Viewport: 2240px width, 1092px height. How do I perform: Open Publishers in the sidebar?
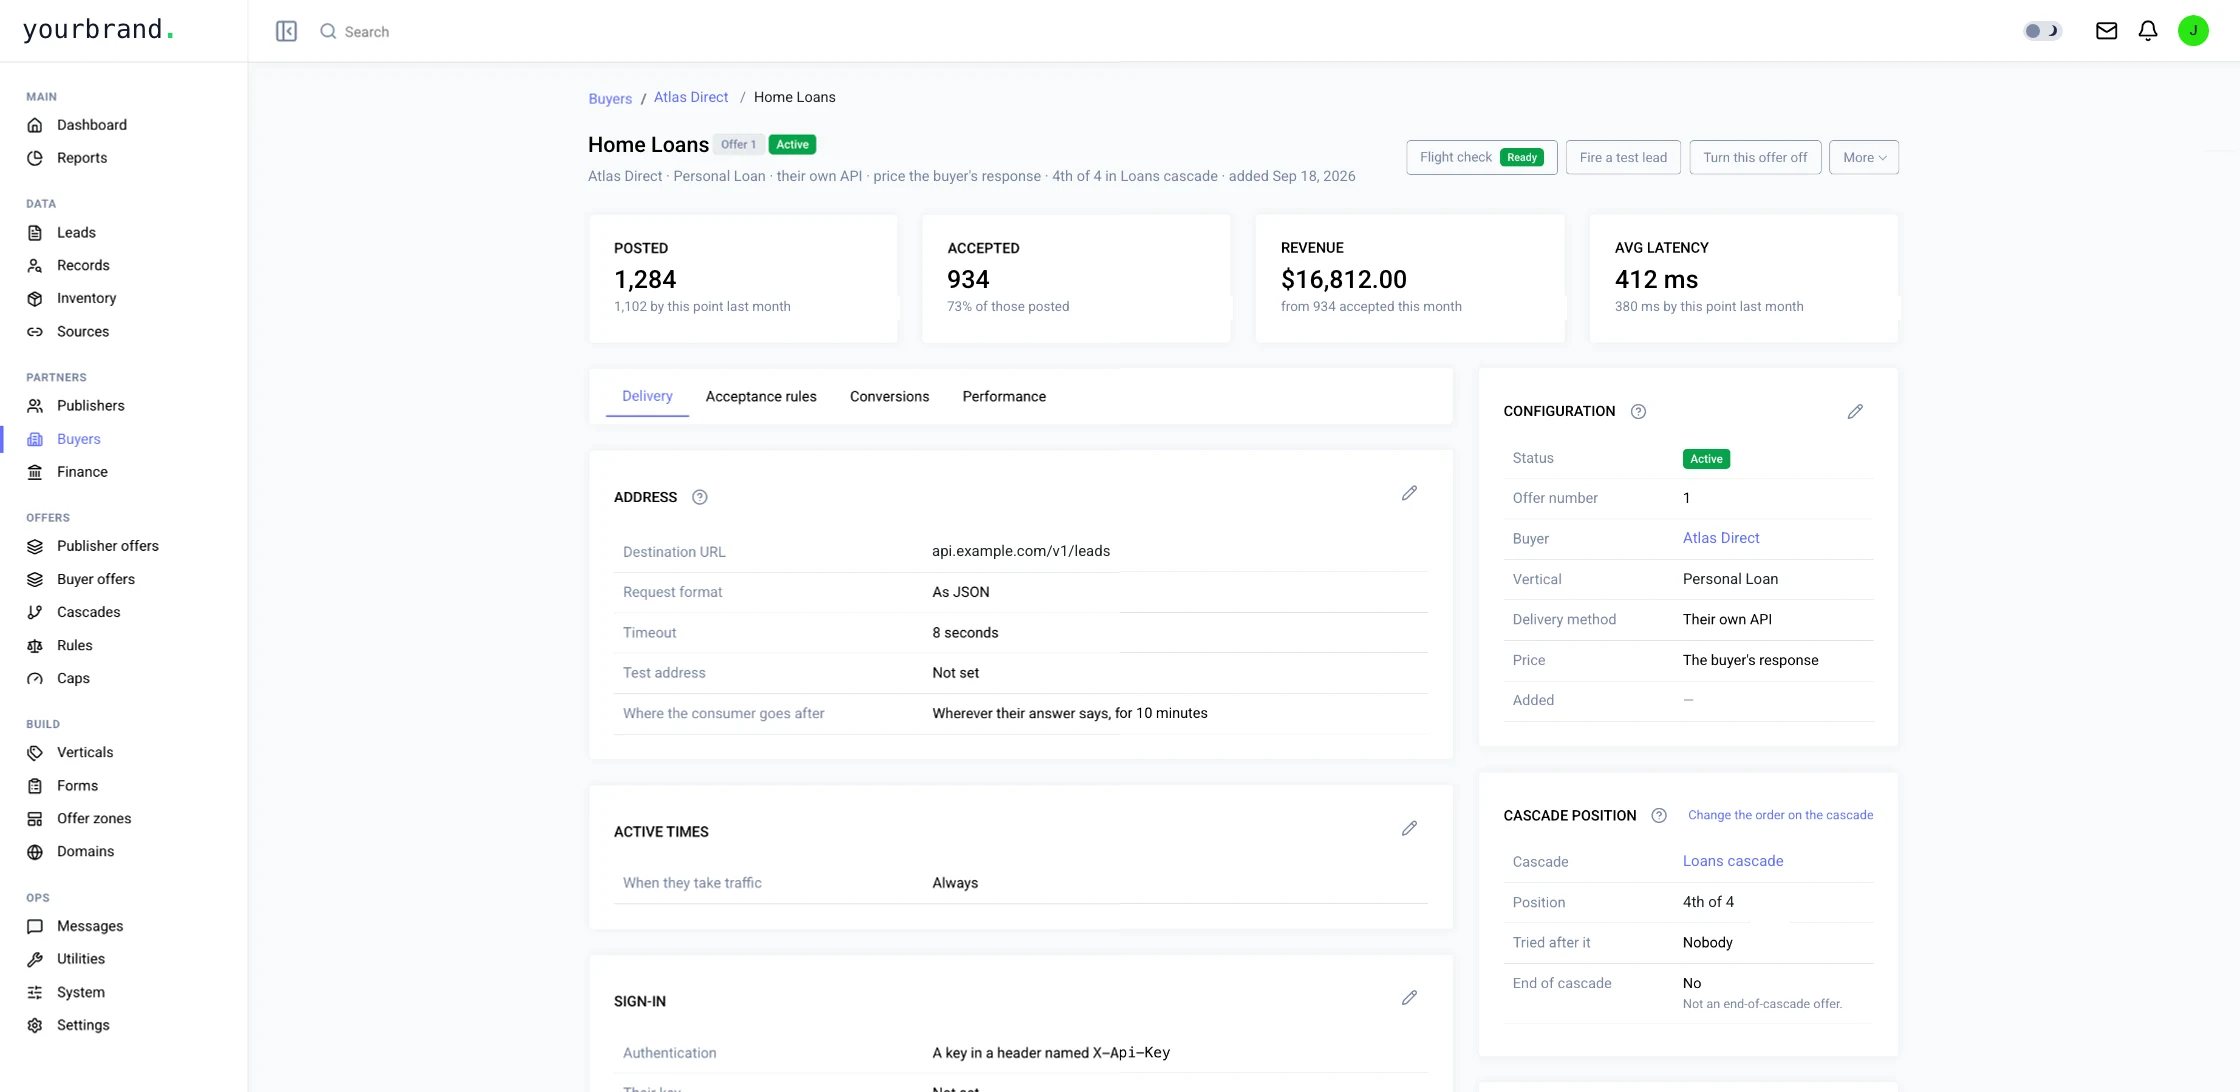[90, 406]
